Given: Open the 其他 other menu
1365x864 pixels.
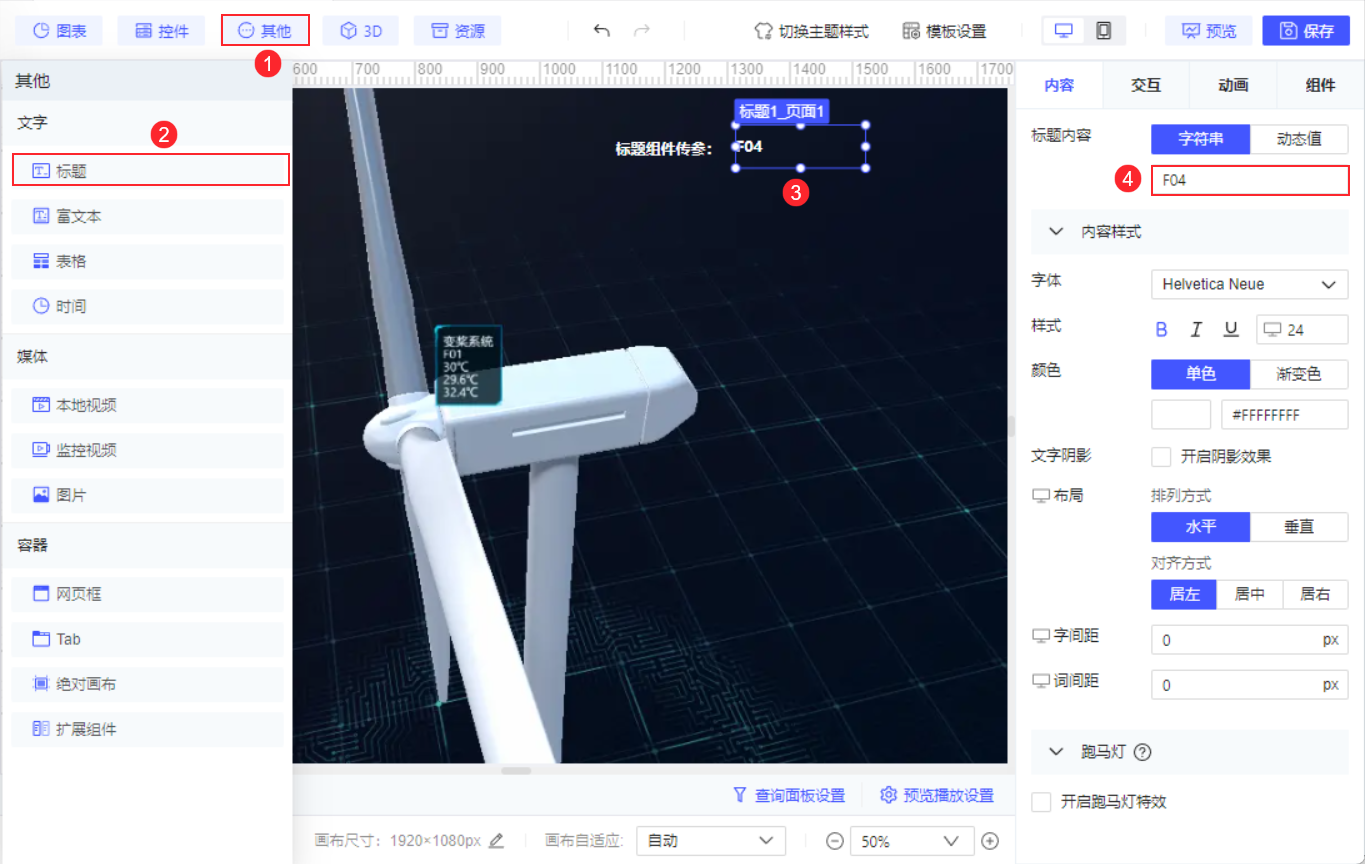Looking at the screenshot, I should click(x=265, y=31).
